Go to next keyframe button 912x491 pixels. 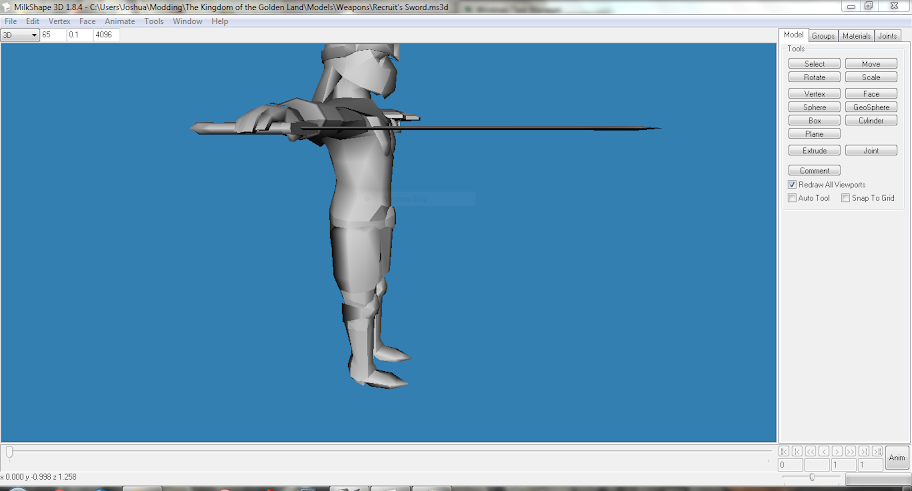[864, 451]
